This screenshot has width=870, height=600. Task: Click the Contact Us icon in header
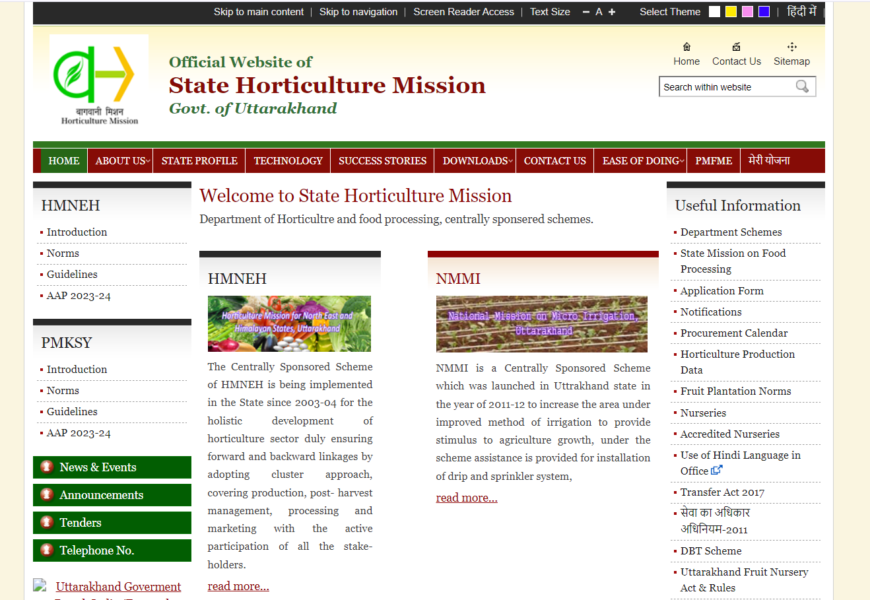coord(736,47)
